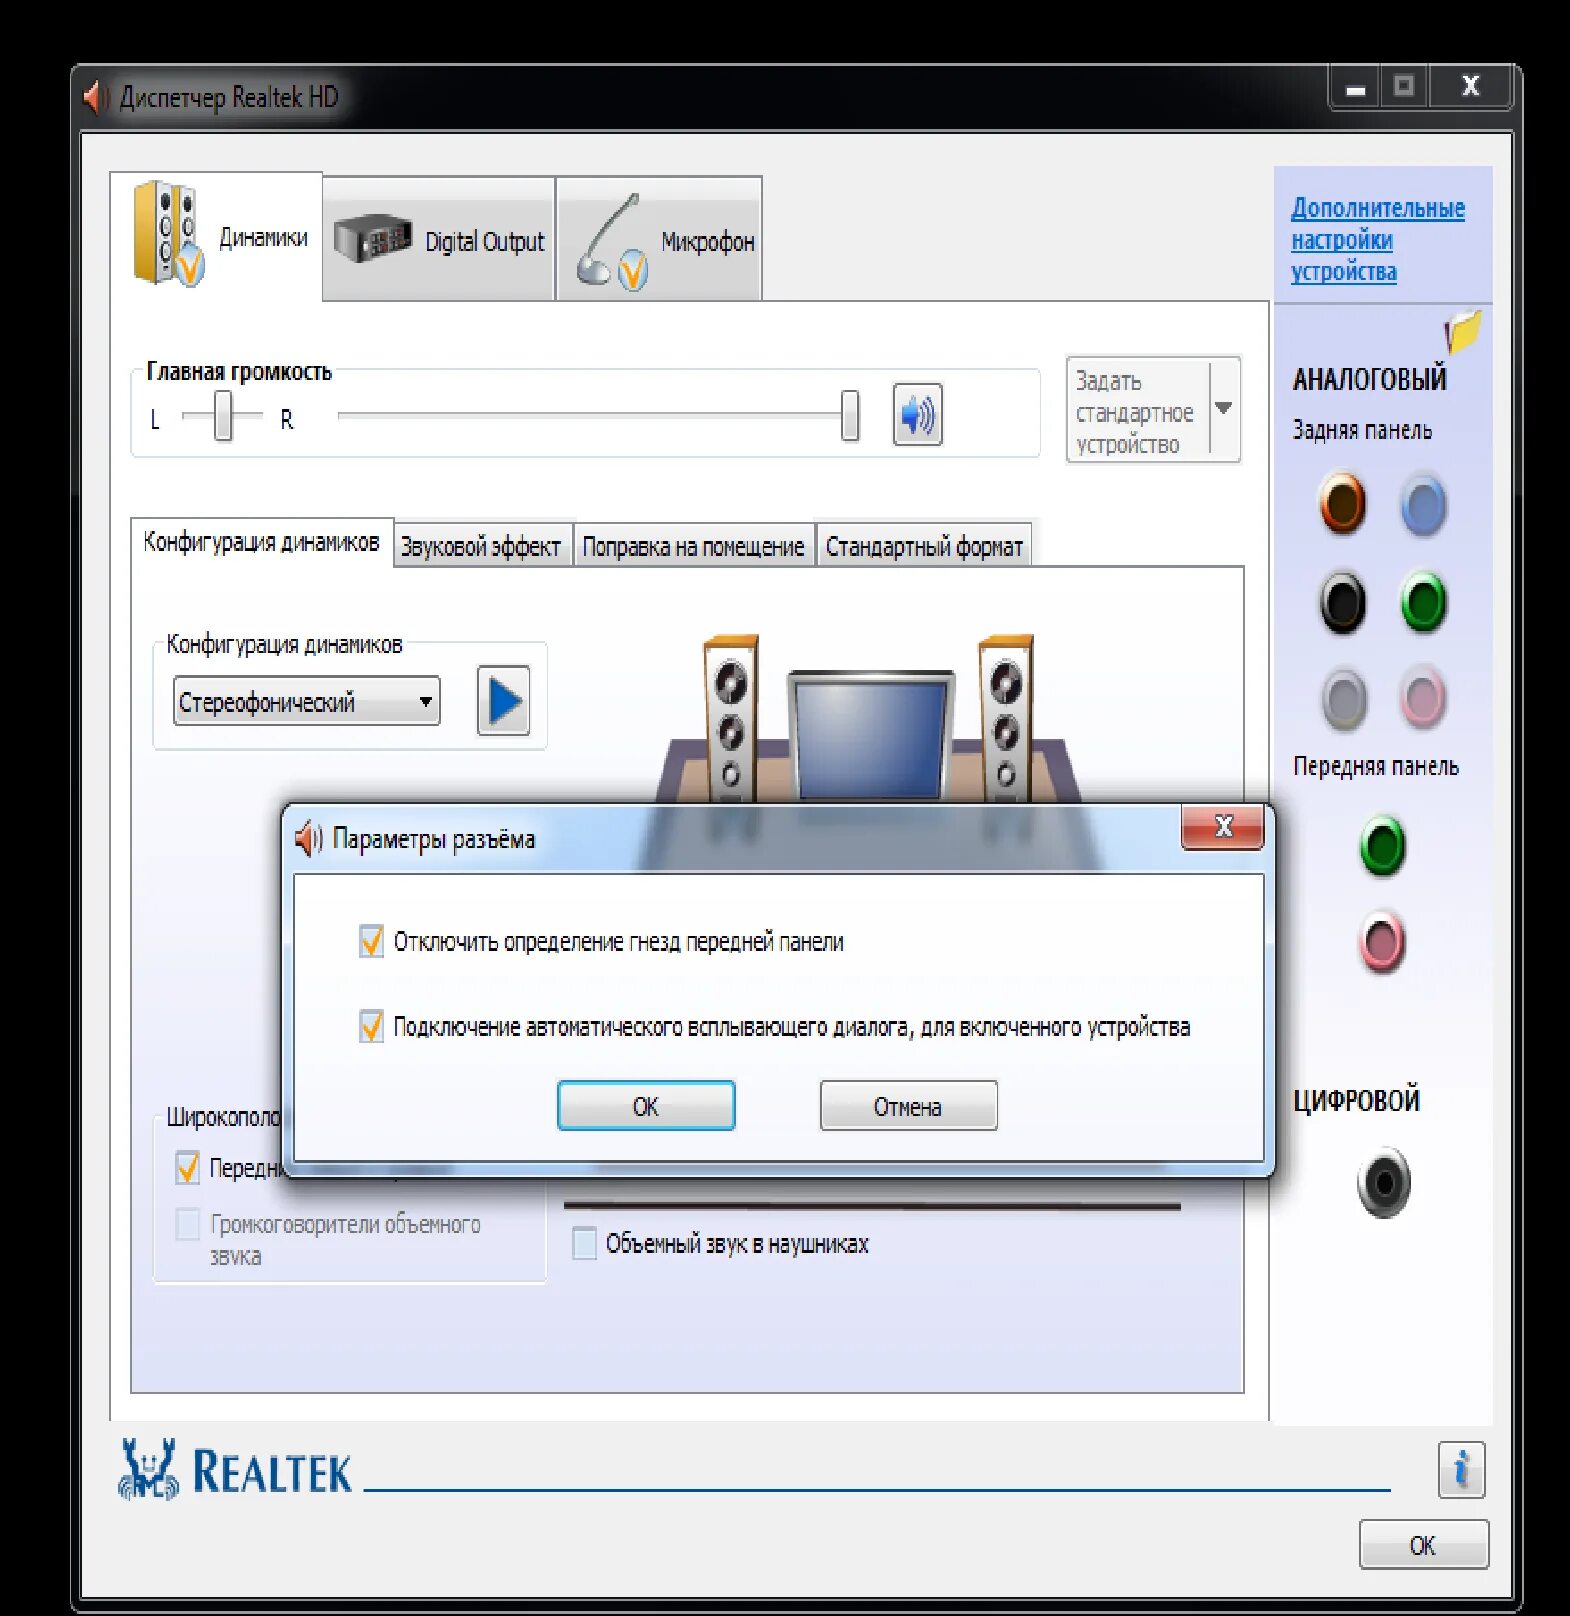Click OK button in main Realtek window
1570x1616 pixels.
(1423, 1545)
